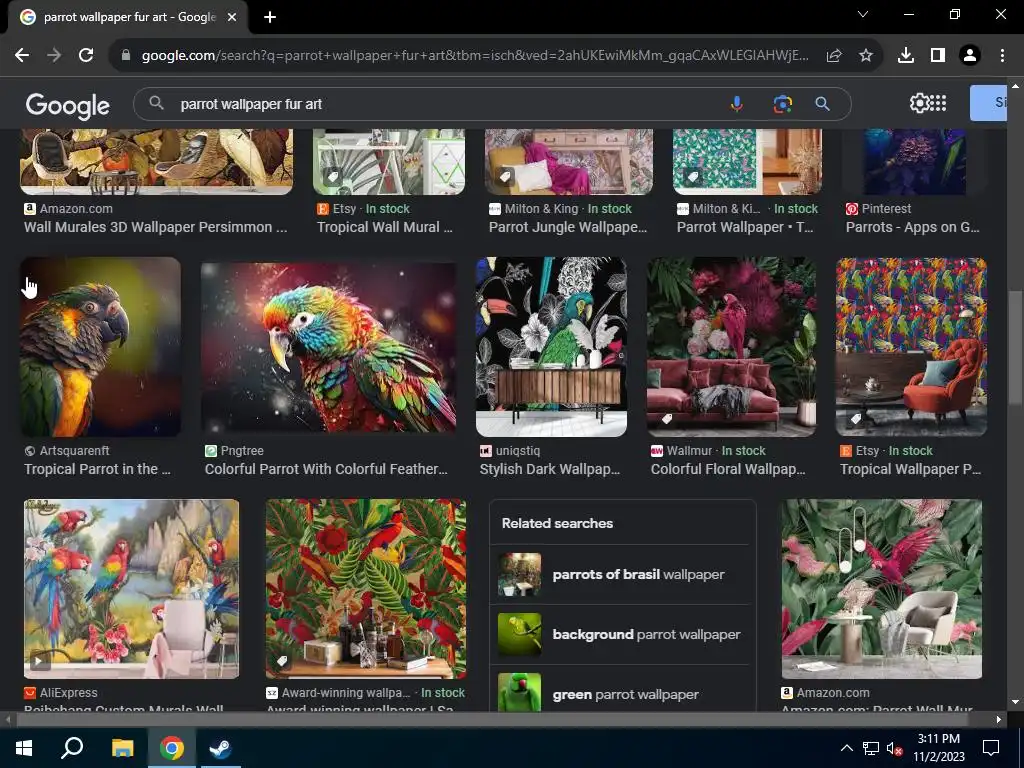Open the Chrome profile icon

point(970,56)
